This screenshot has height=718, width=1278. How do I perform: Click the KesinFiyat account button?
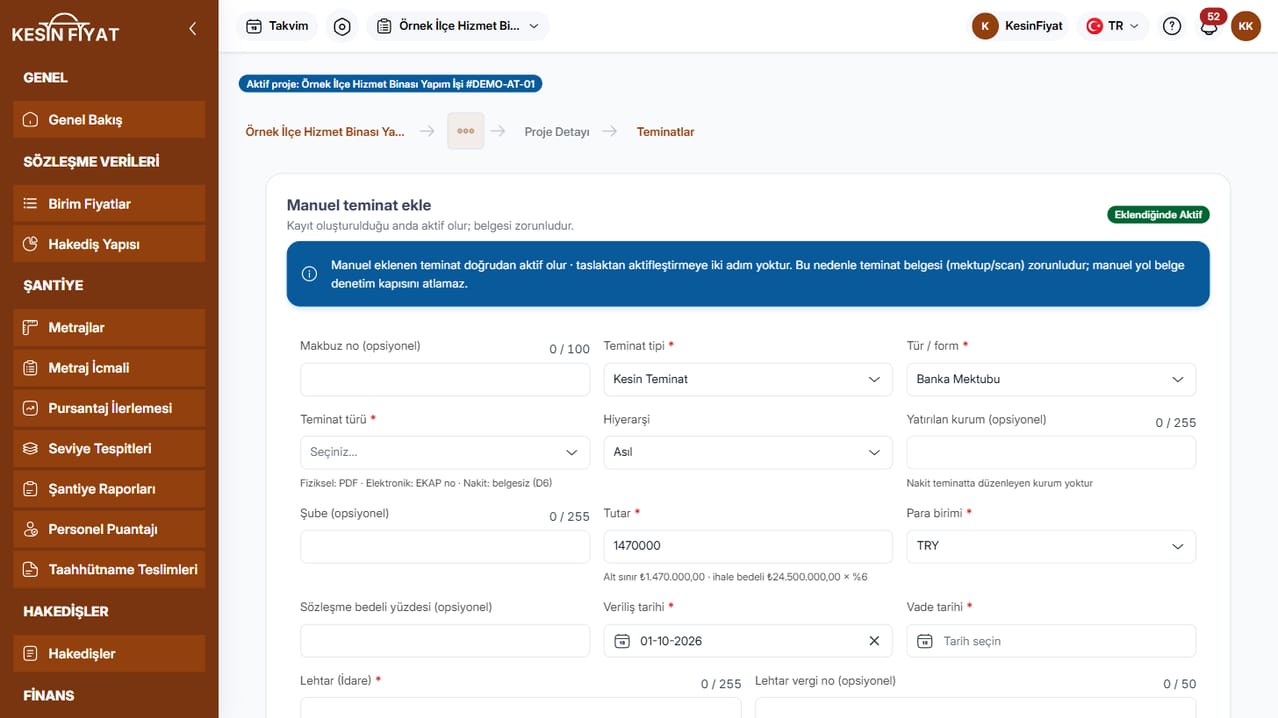(x=1018, y=26)
